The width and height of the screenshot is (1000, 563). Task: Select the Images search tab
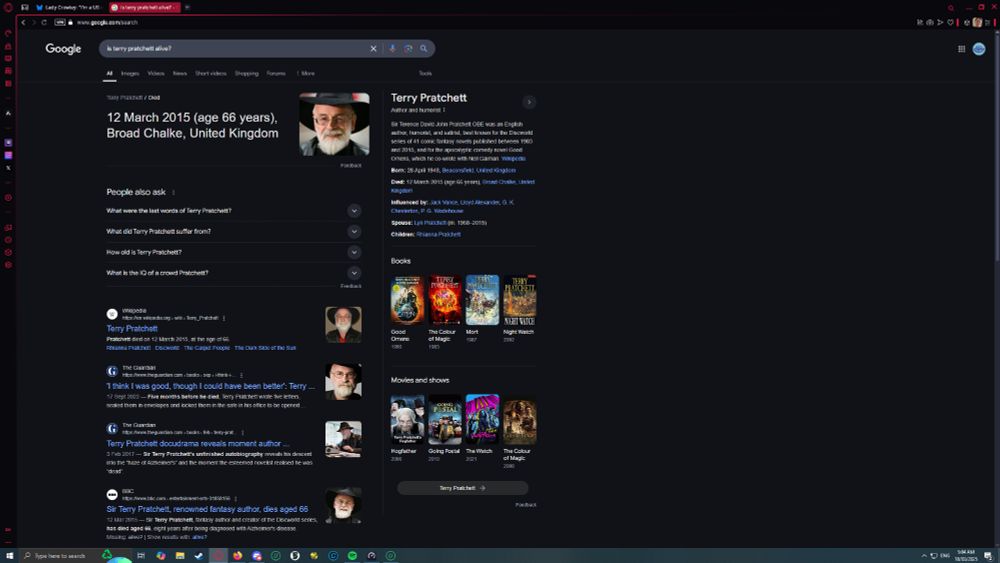coord(130,73)
